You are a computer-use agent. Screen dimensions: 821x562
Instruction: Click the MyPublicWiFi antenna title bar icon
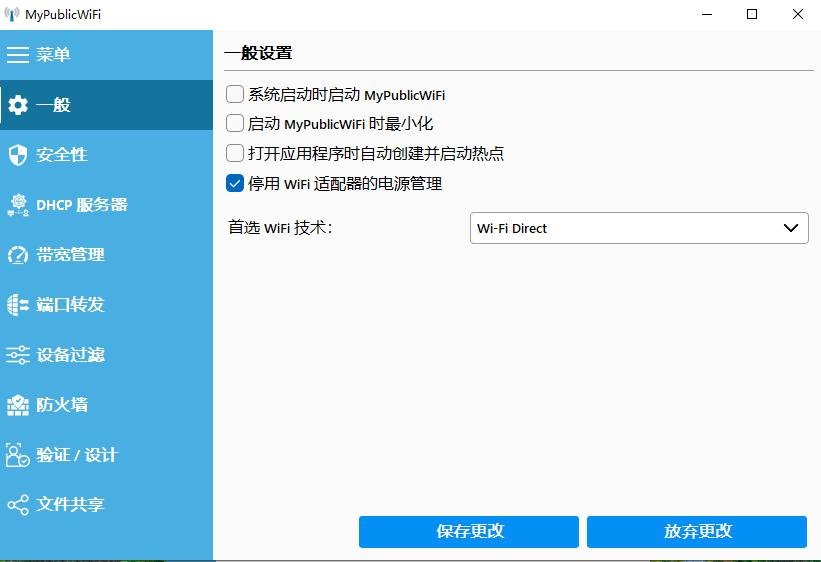pyautogui.click(x=12, y=14)
